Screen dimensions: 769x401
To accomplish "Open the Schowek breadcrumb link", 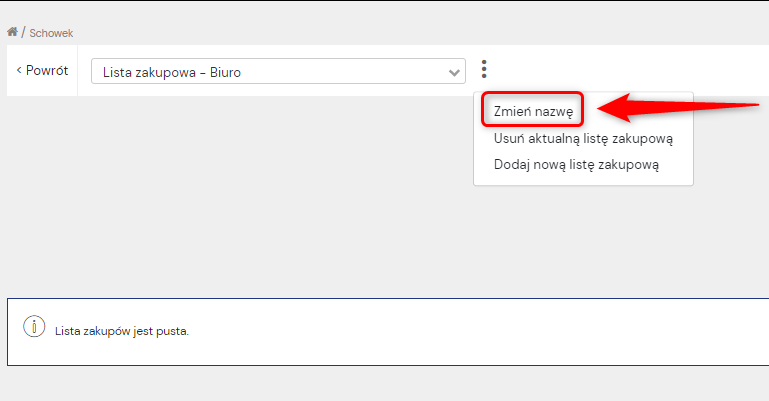I will [x=51, y=33].
